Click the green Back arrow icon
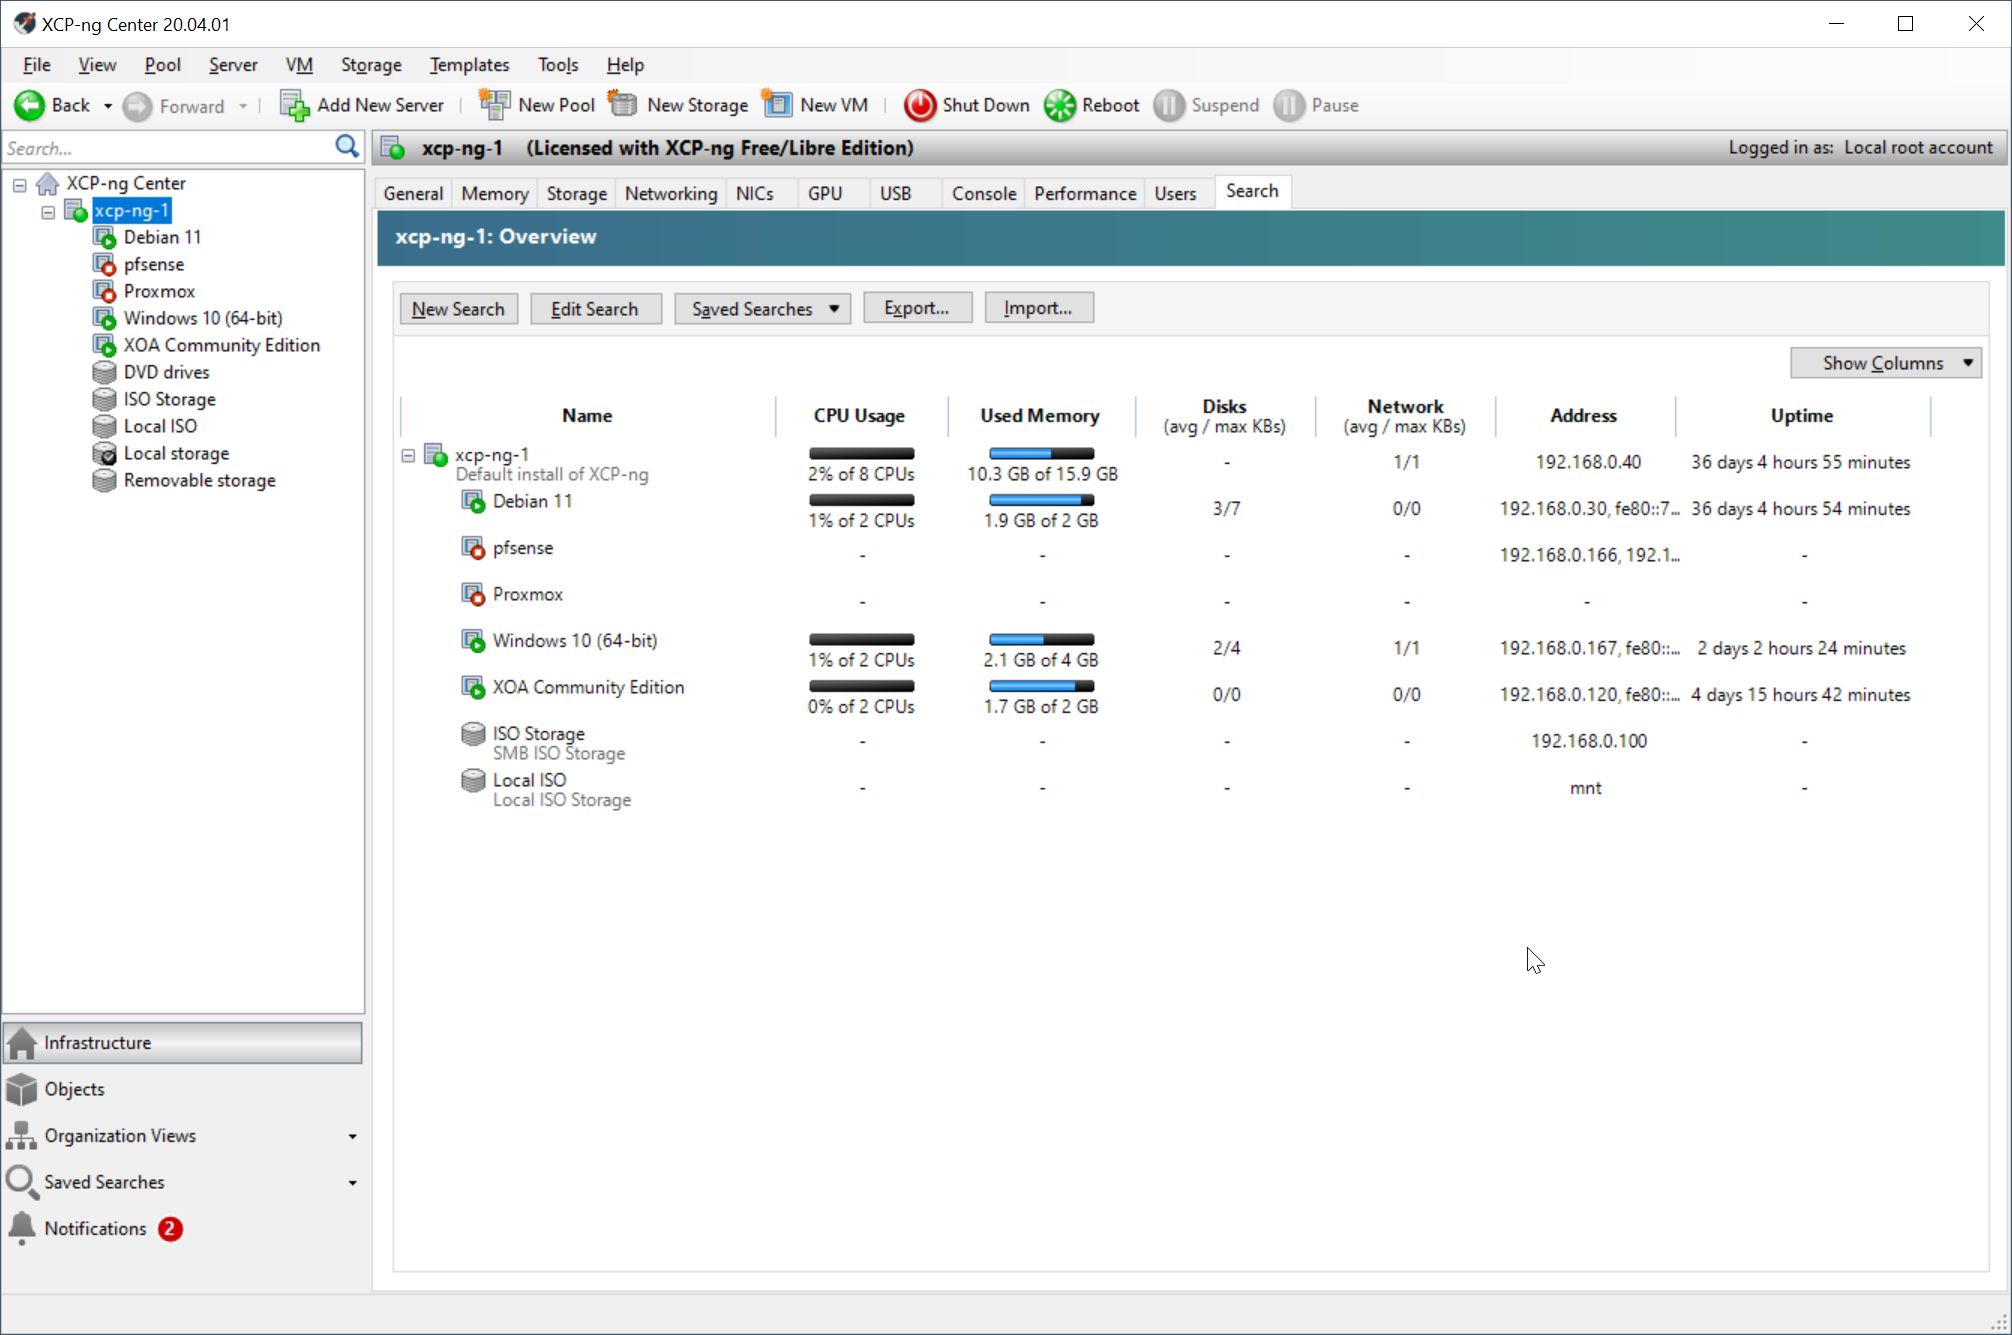2012x1335 pixels. (x=29, y=105)
